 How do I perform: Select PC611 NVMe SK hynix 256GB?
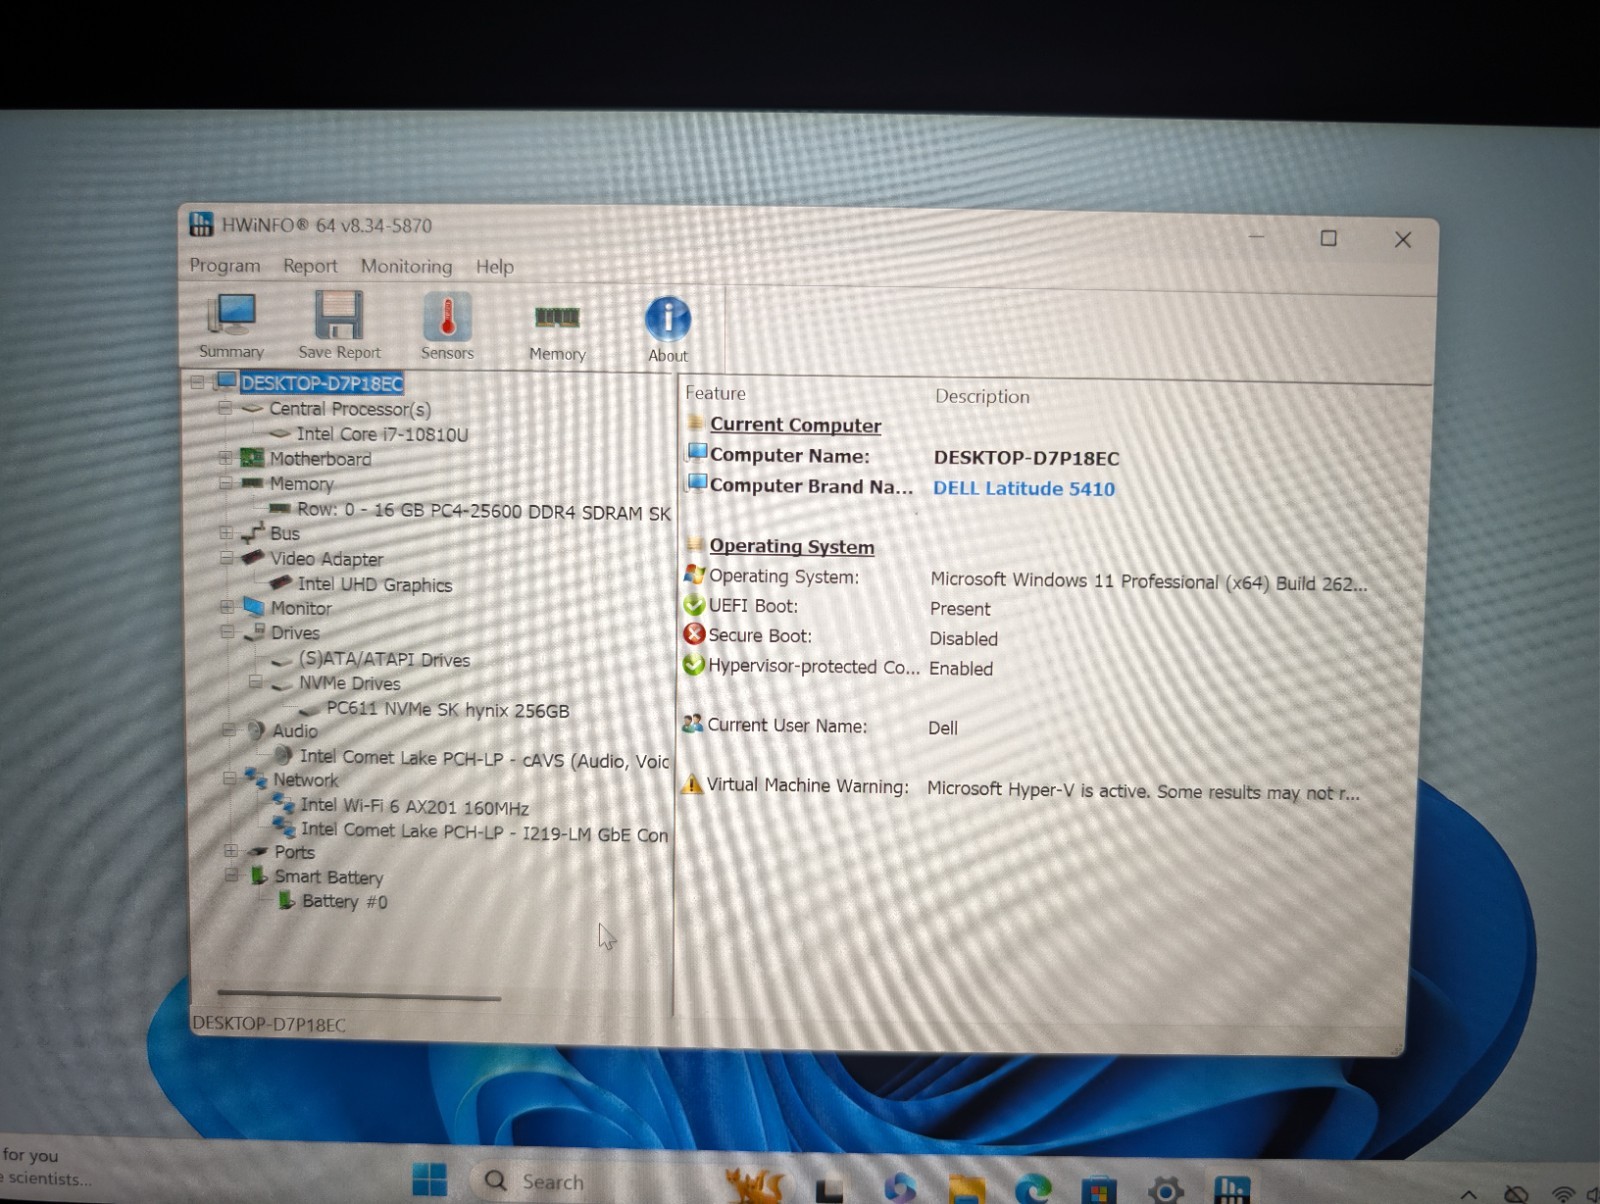click(x=448, y=710)
